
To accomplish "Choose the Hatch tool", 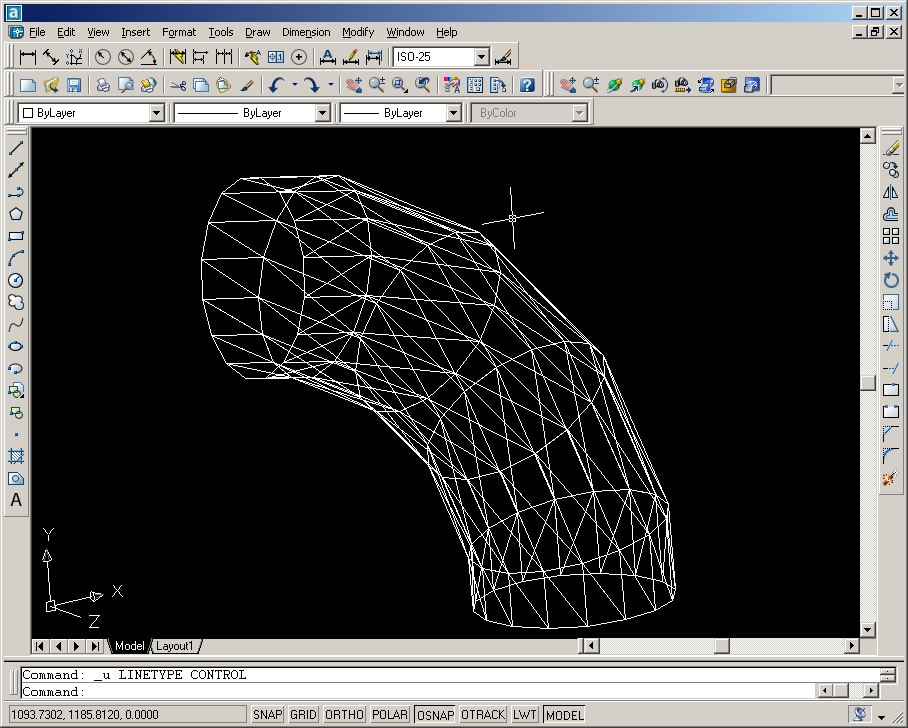I will 16,456.
